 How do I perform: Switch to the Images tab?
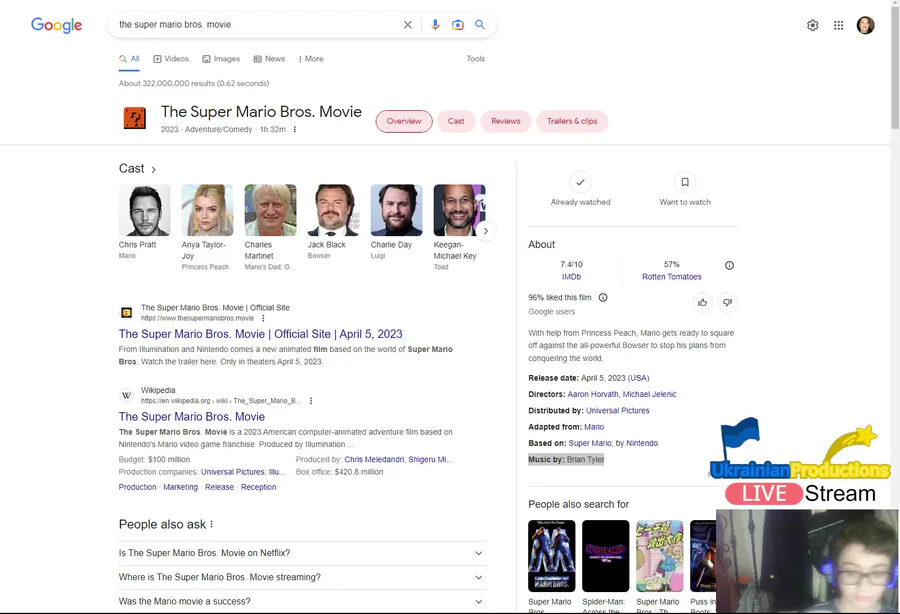[221, 59]
